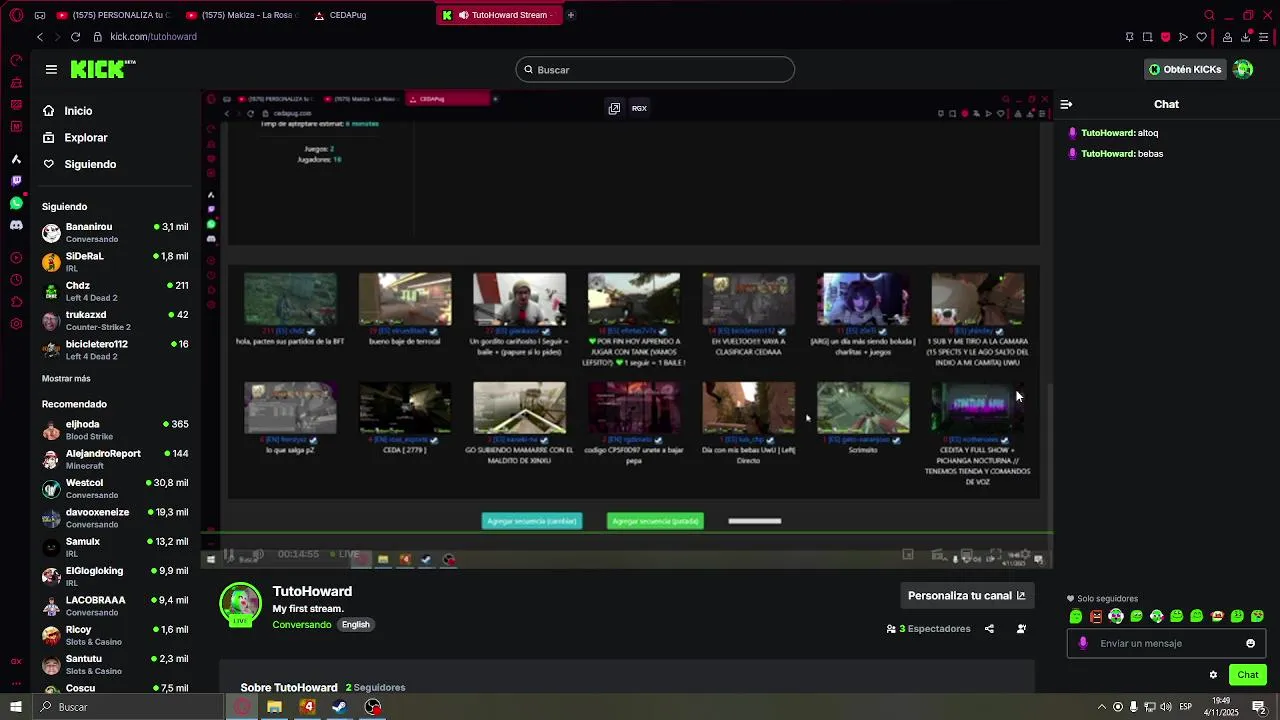Open the user profile avatar menu
Image resolution: width=1280 pixels, height=720 pixels.
(1243, 69)
